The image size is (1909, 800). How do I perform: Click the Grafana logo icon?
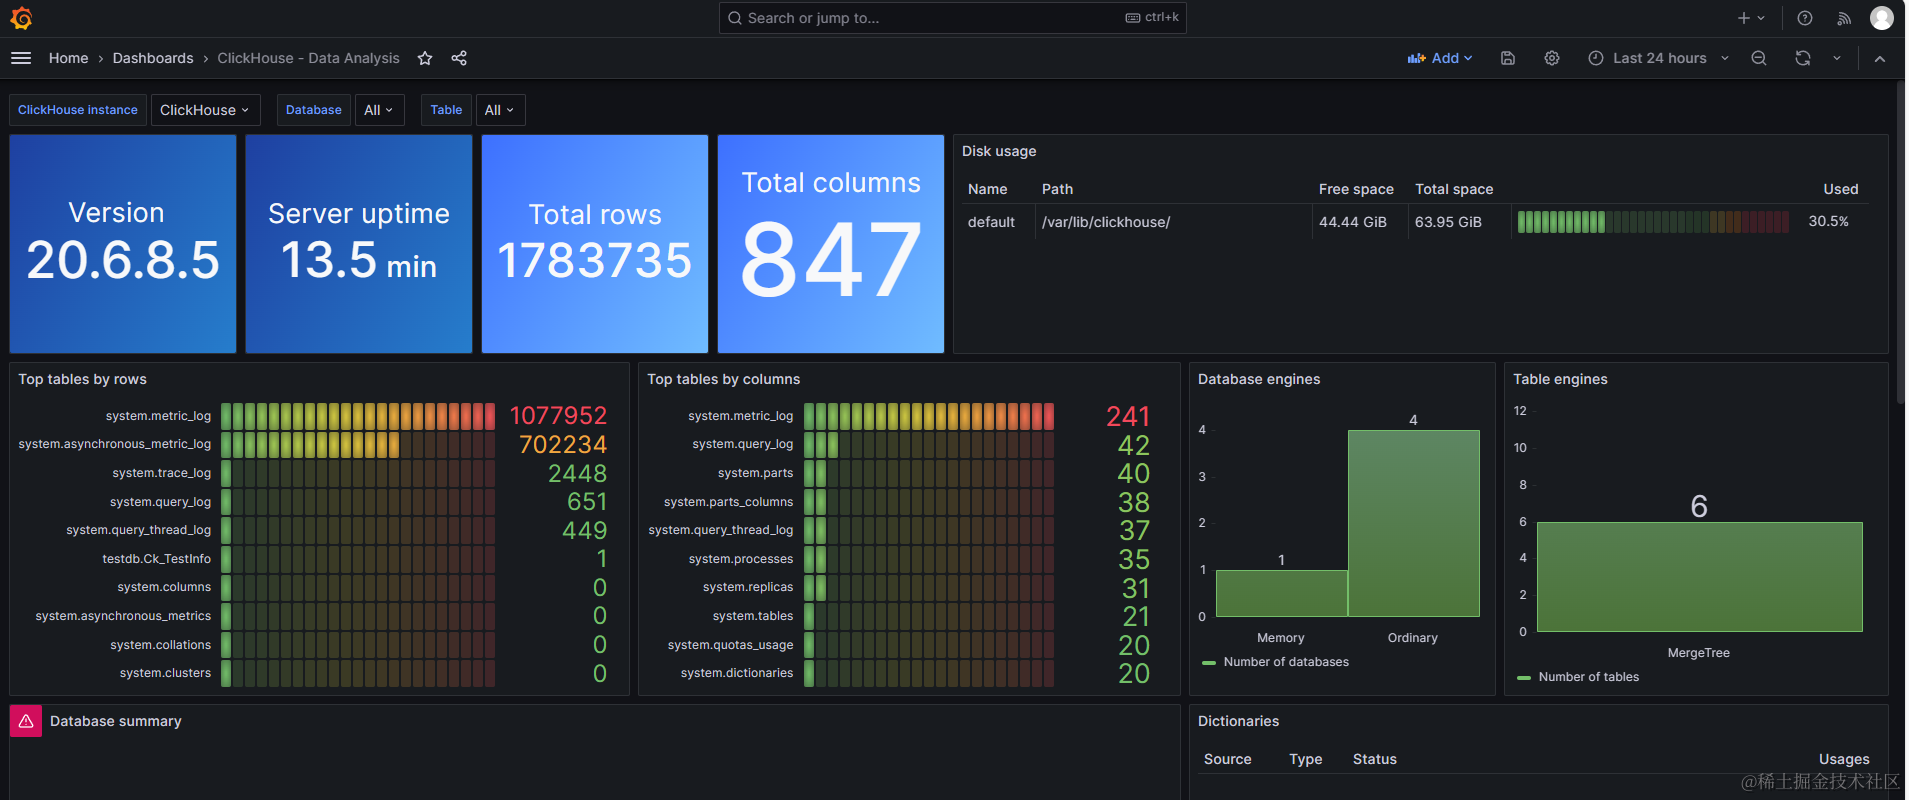(21, 18)
